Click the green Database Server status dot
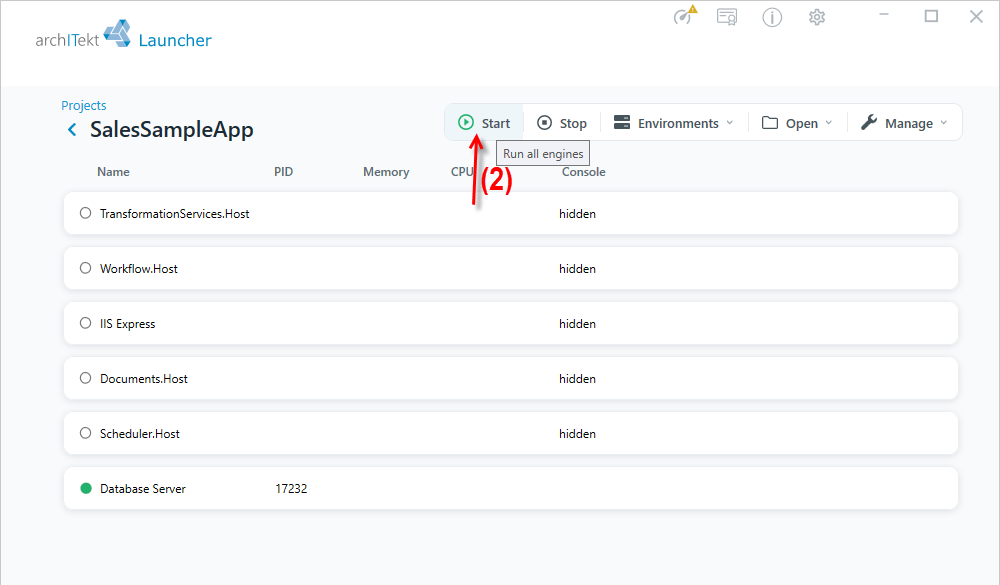The image size is (1000, 585). pyautogui.click(x=85, y=489)
